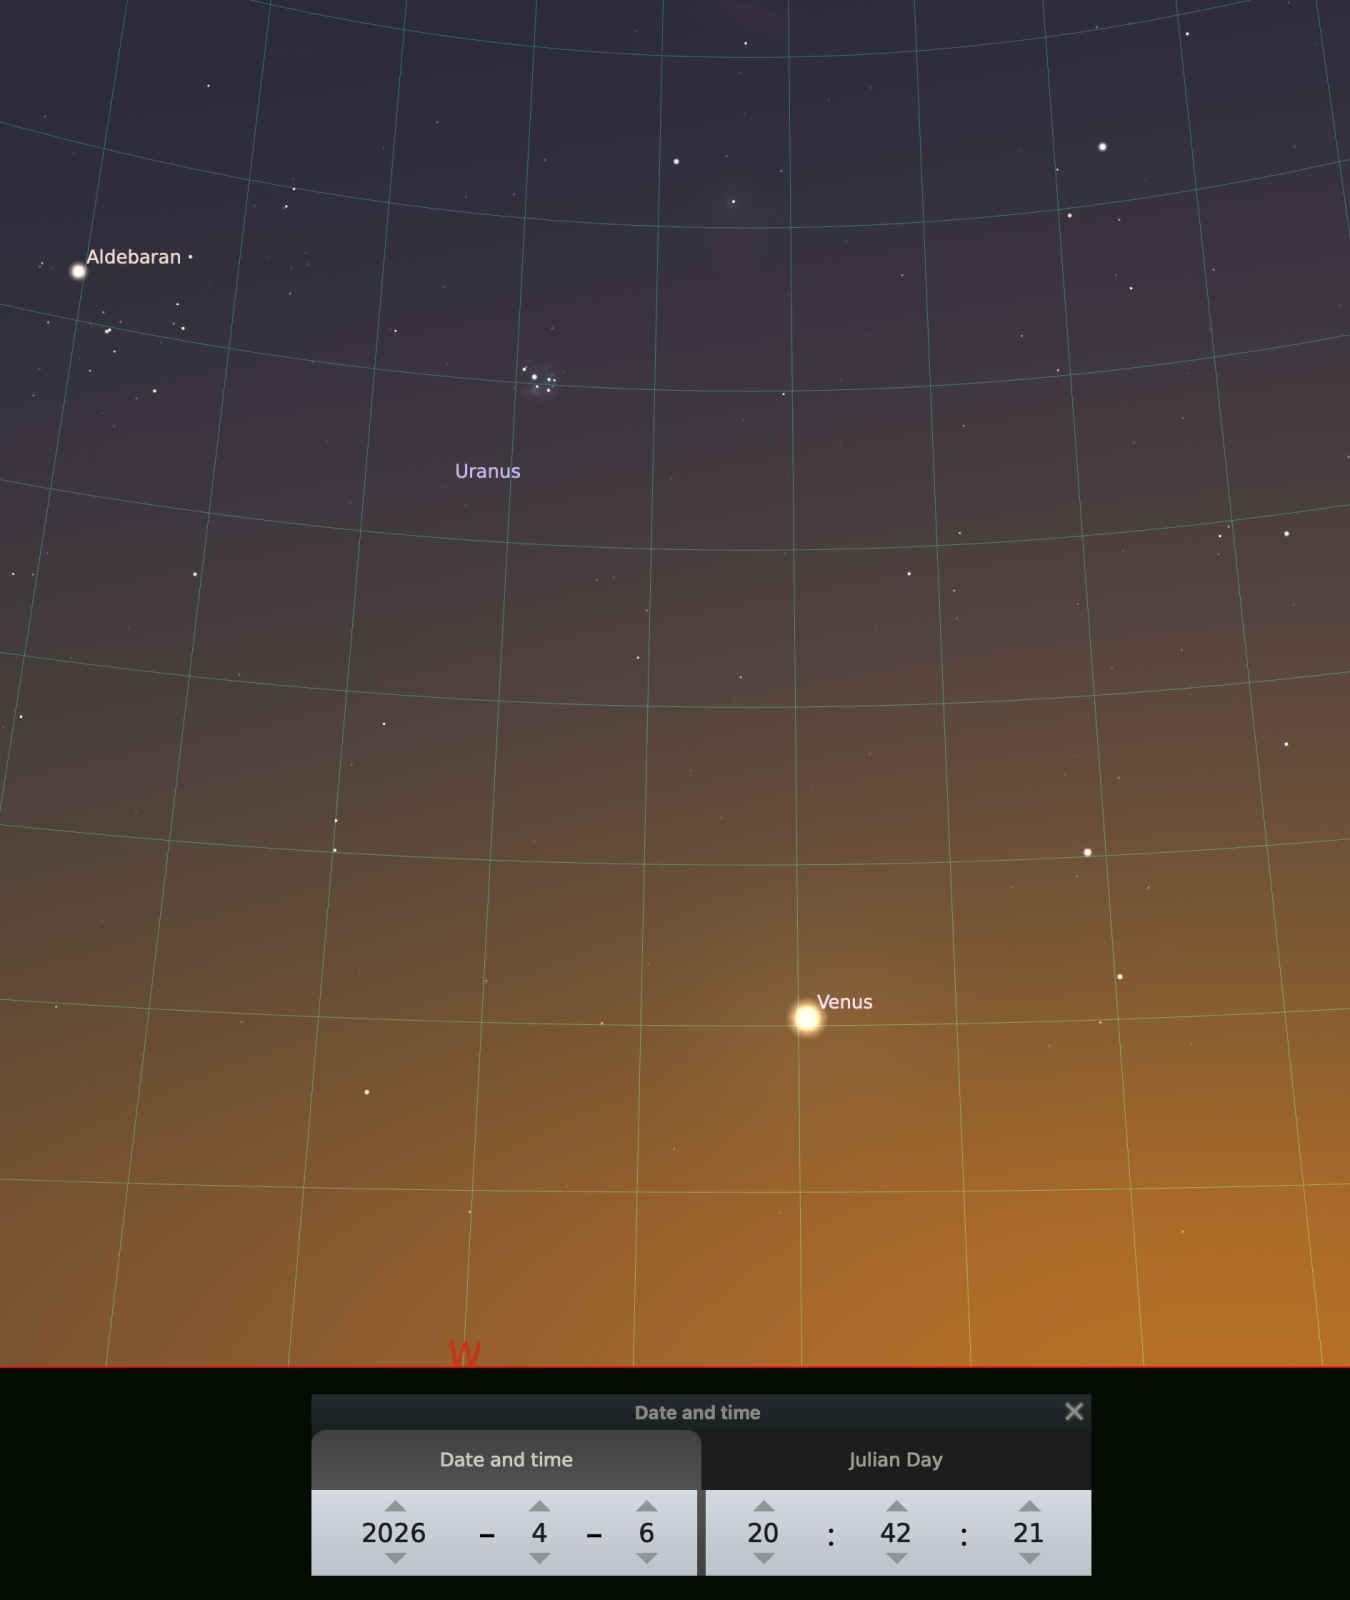Viewport: 1350px width, 1600px height.
Task: Decrease the seconds value below 21
Action: click(1030, 1558)
